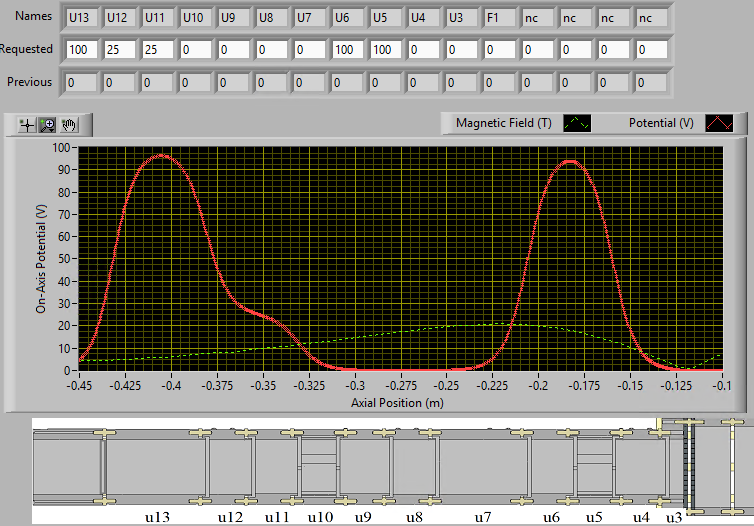Image resolution: width=754 pixels, height=526 pixels.
Task: Click the Requested field for U13
Action: (82, 49)
